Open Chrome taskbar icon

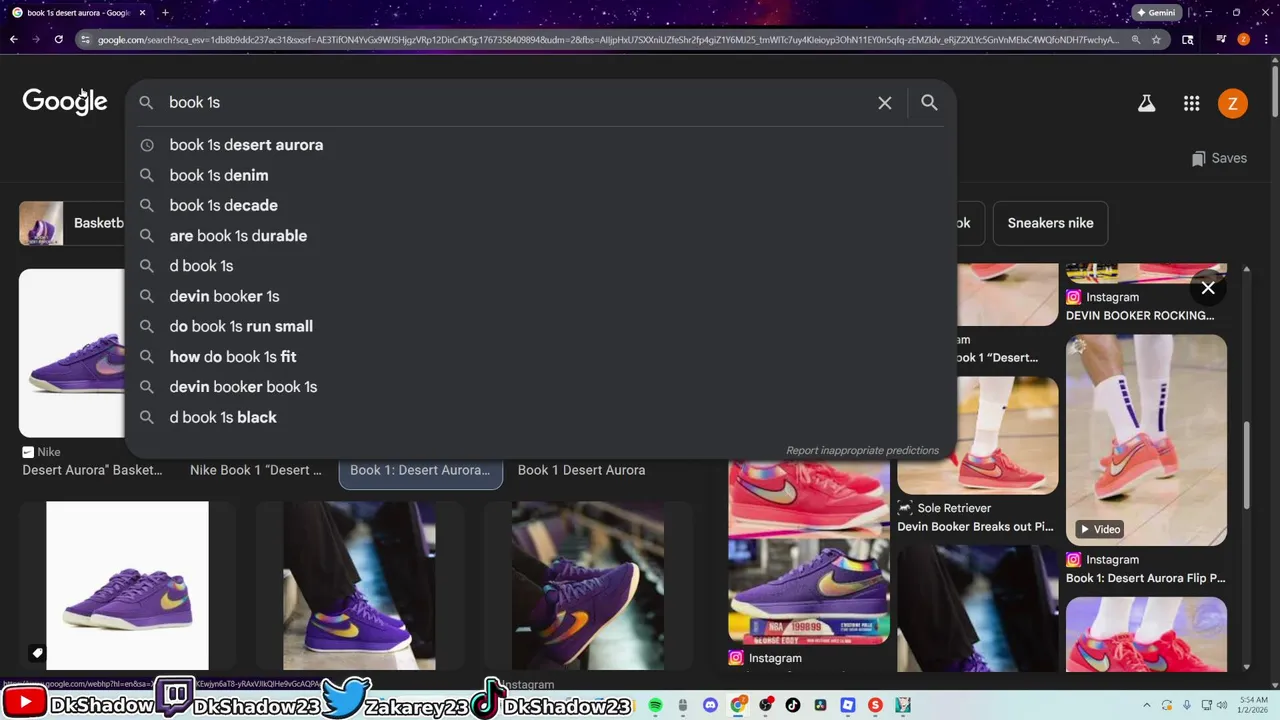coord(738,705)
